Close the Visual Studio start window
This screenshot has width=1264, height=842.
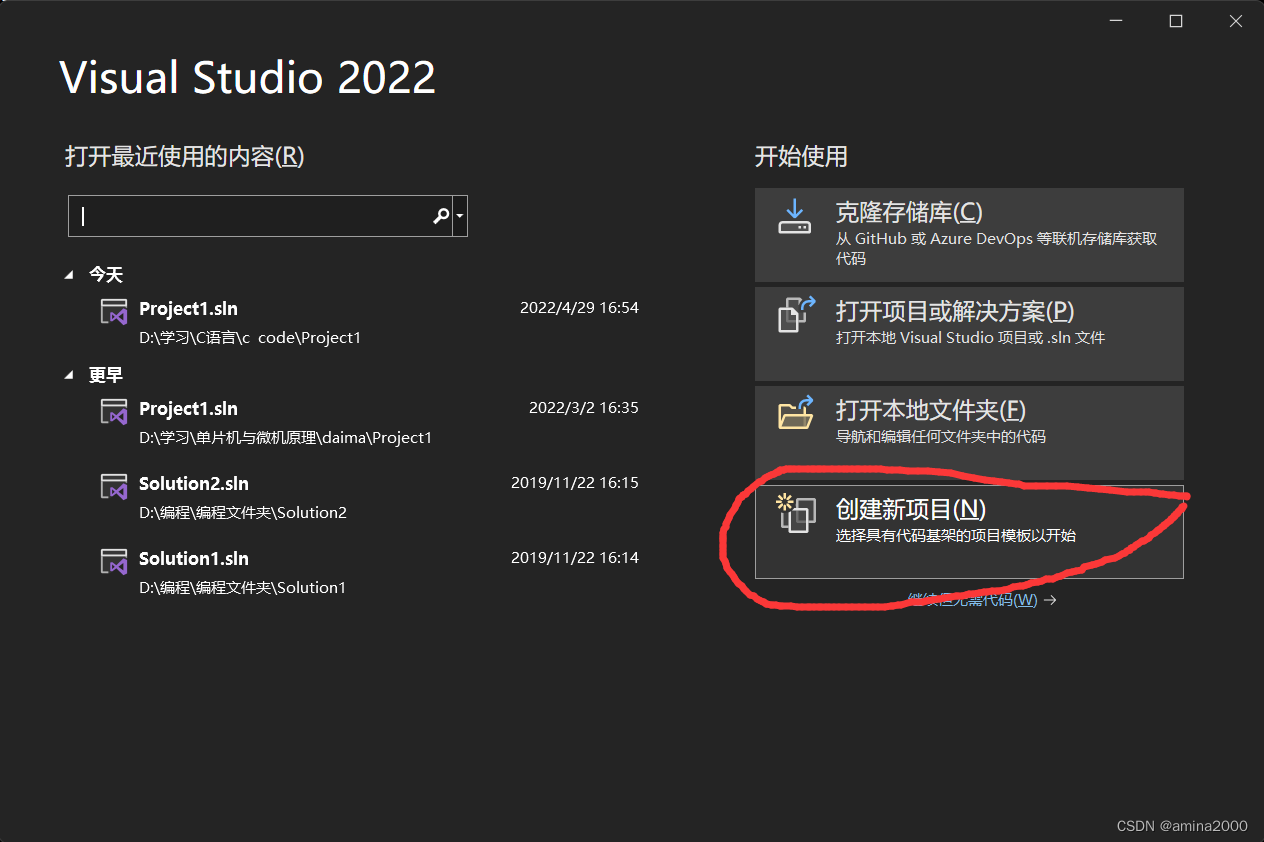[x=1236, y=21]
